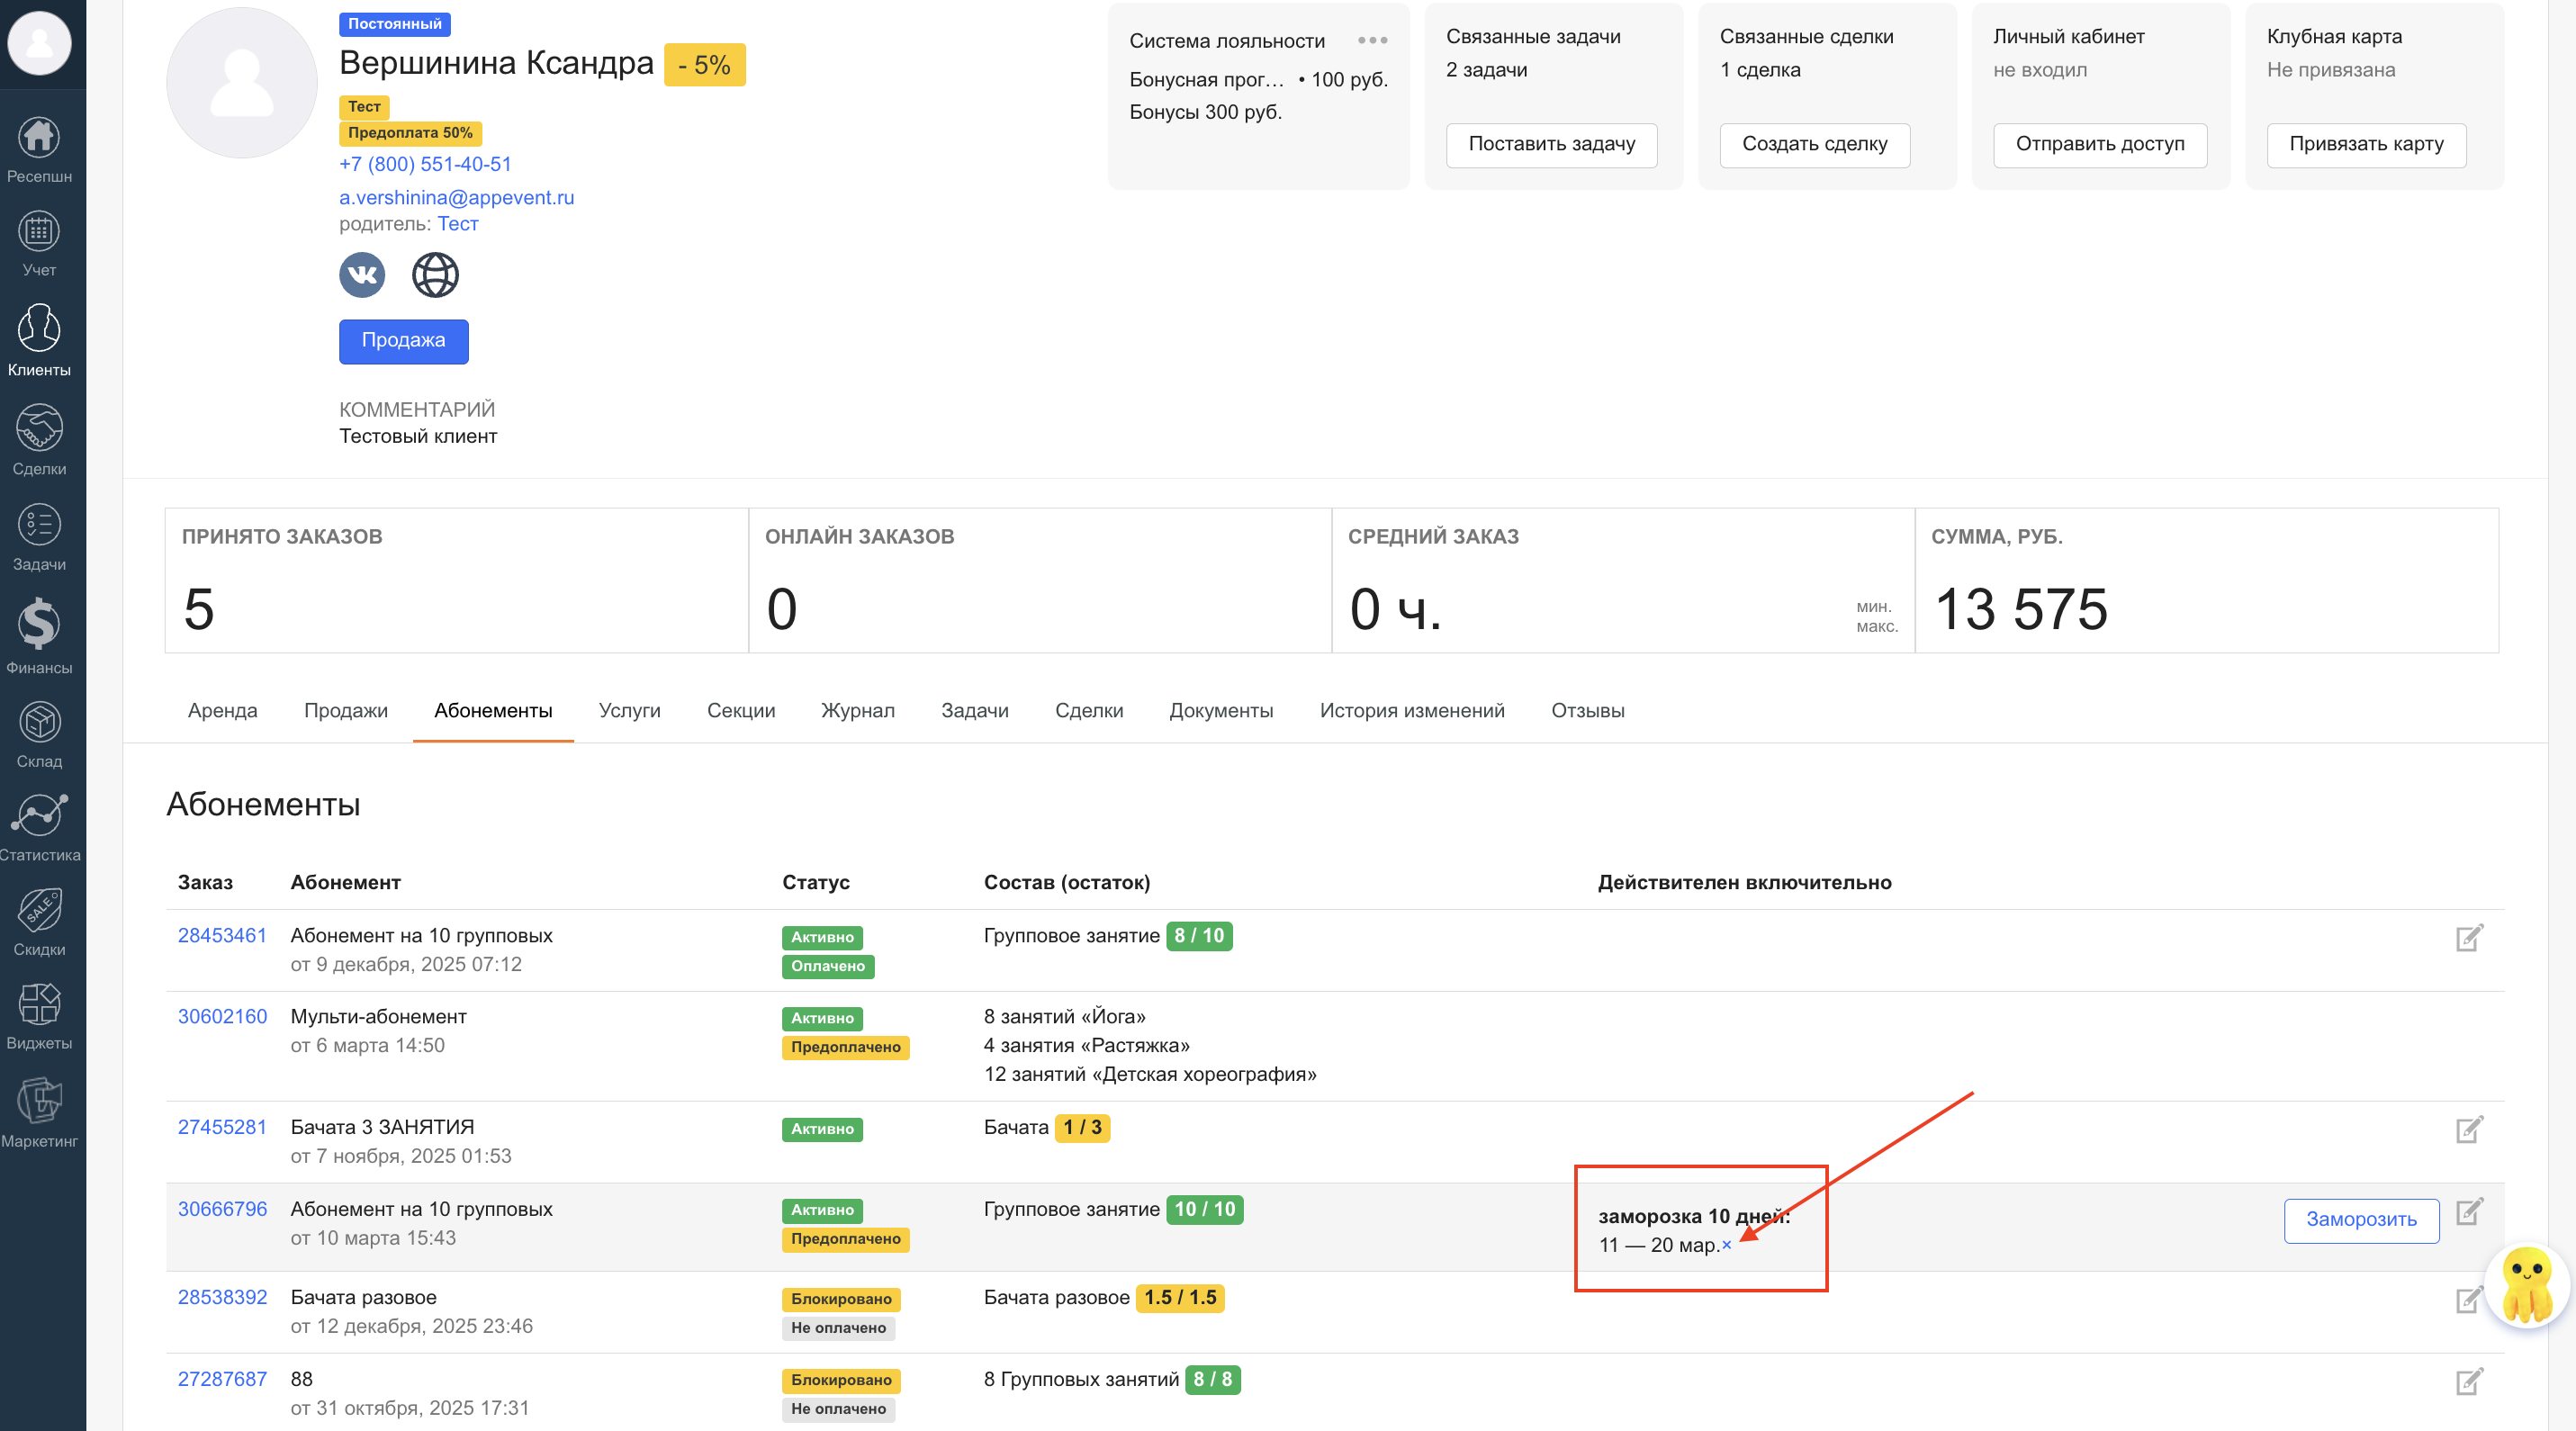Image resolution: width=2576 pixels, height=1431 pixels.
Task: Click Привязать карту button
Action: click(x=2365, y=144)
